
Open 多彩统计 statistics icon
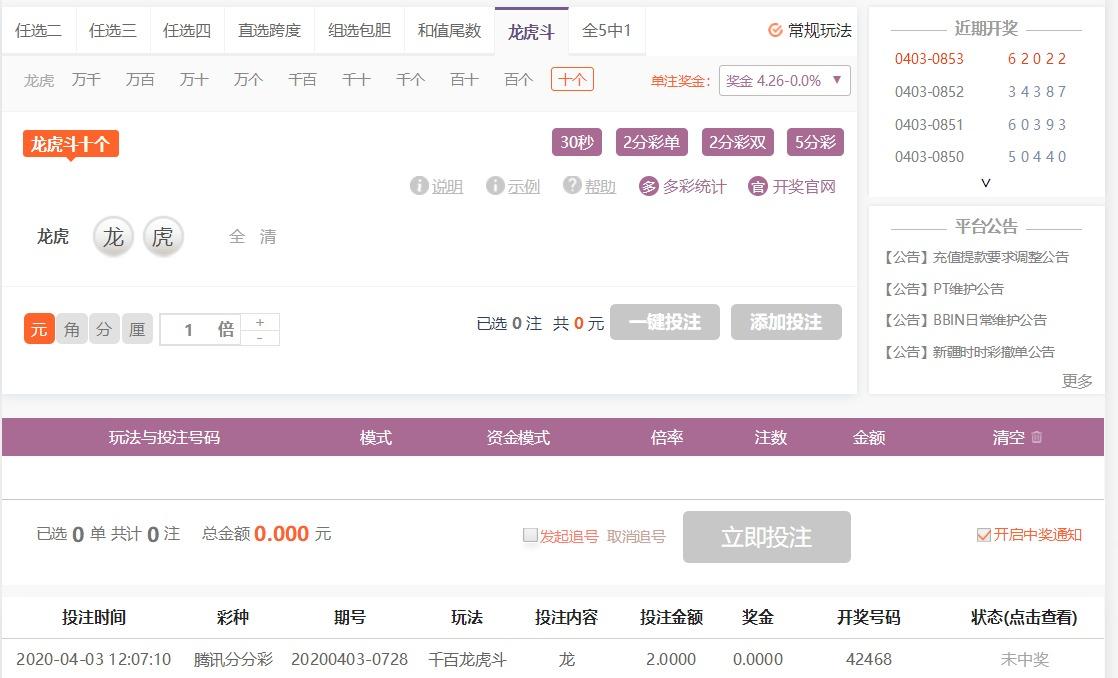point(649,187)
